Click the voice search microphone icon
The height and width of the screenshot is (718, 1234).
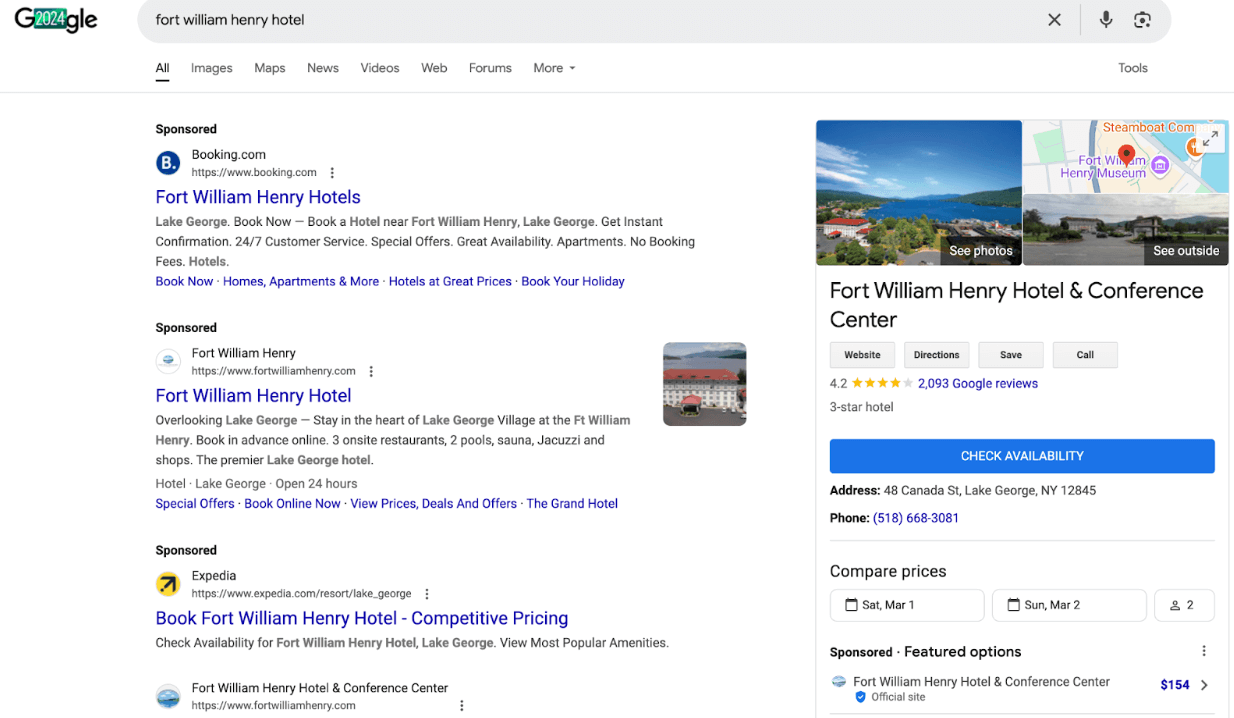pos(1105,20)
